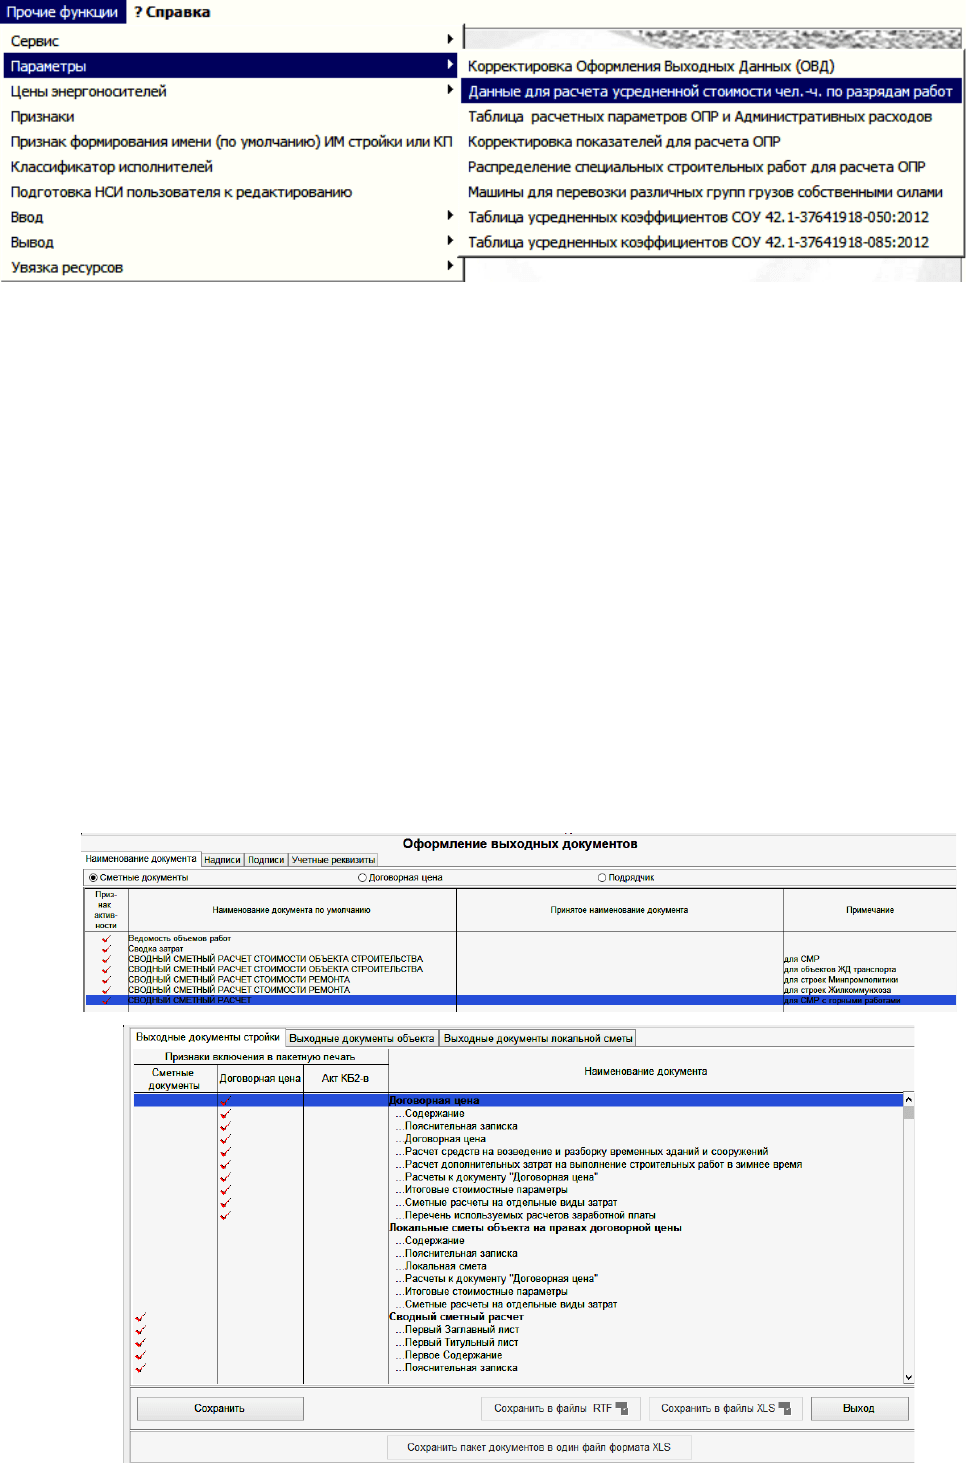Click 'Принятое наименование документа' column header
966x1463 pixels.
(x=619, y=910)
